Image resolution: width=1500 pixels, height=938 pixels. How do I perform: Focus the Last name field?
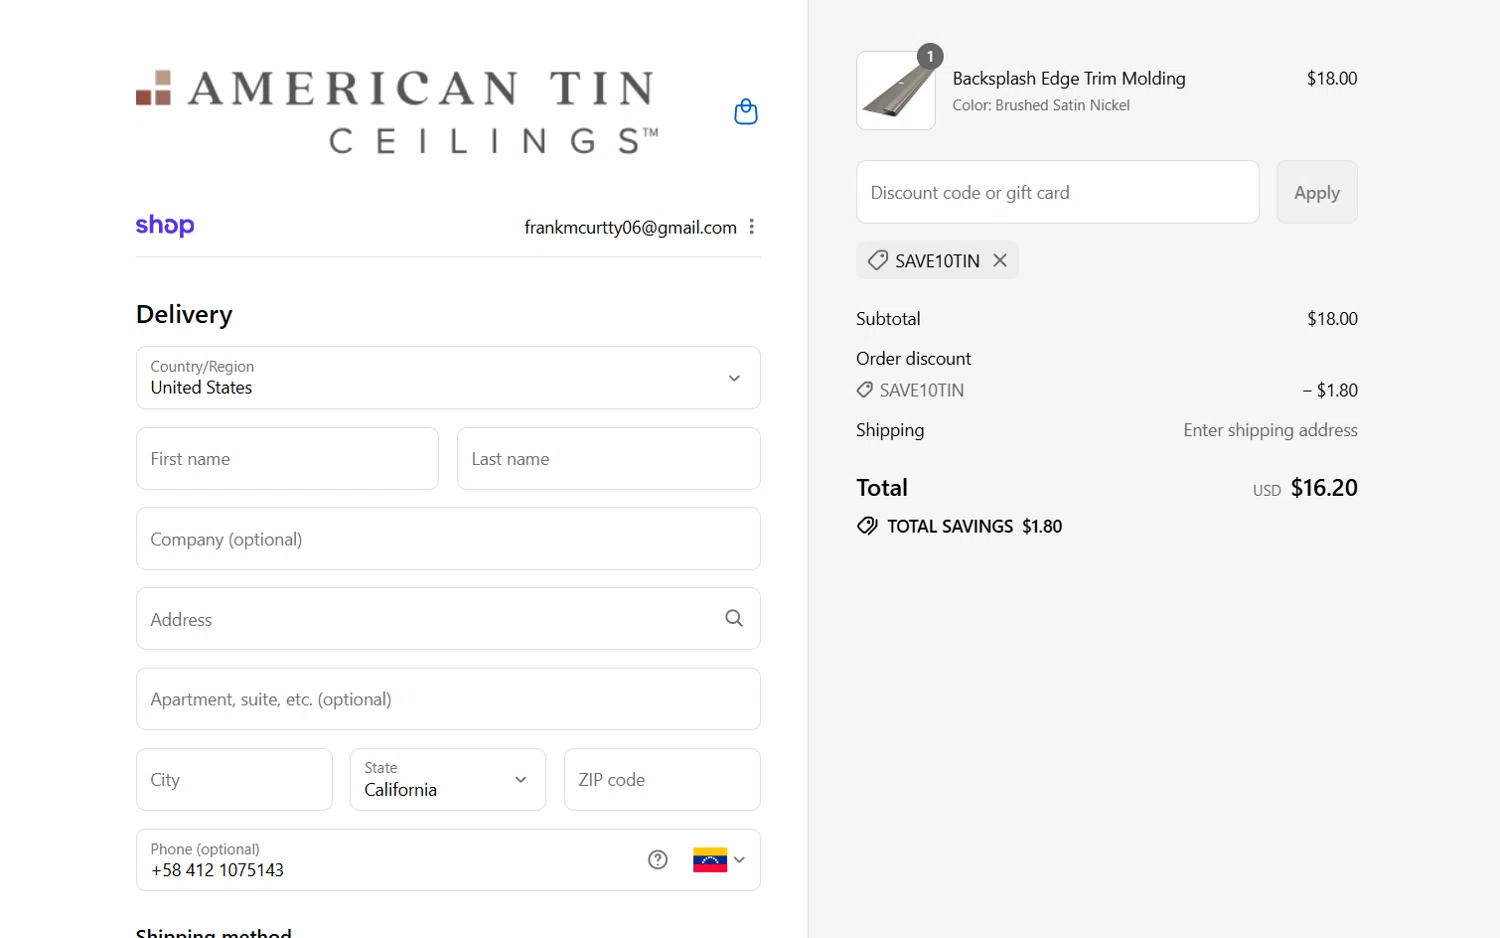tap(609, 459)
